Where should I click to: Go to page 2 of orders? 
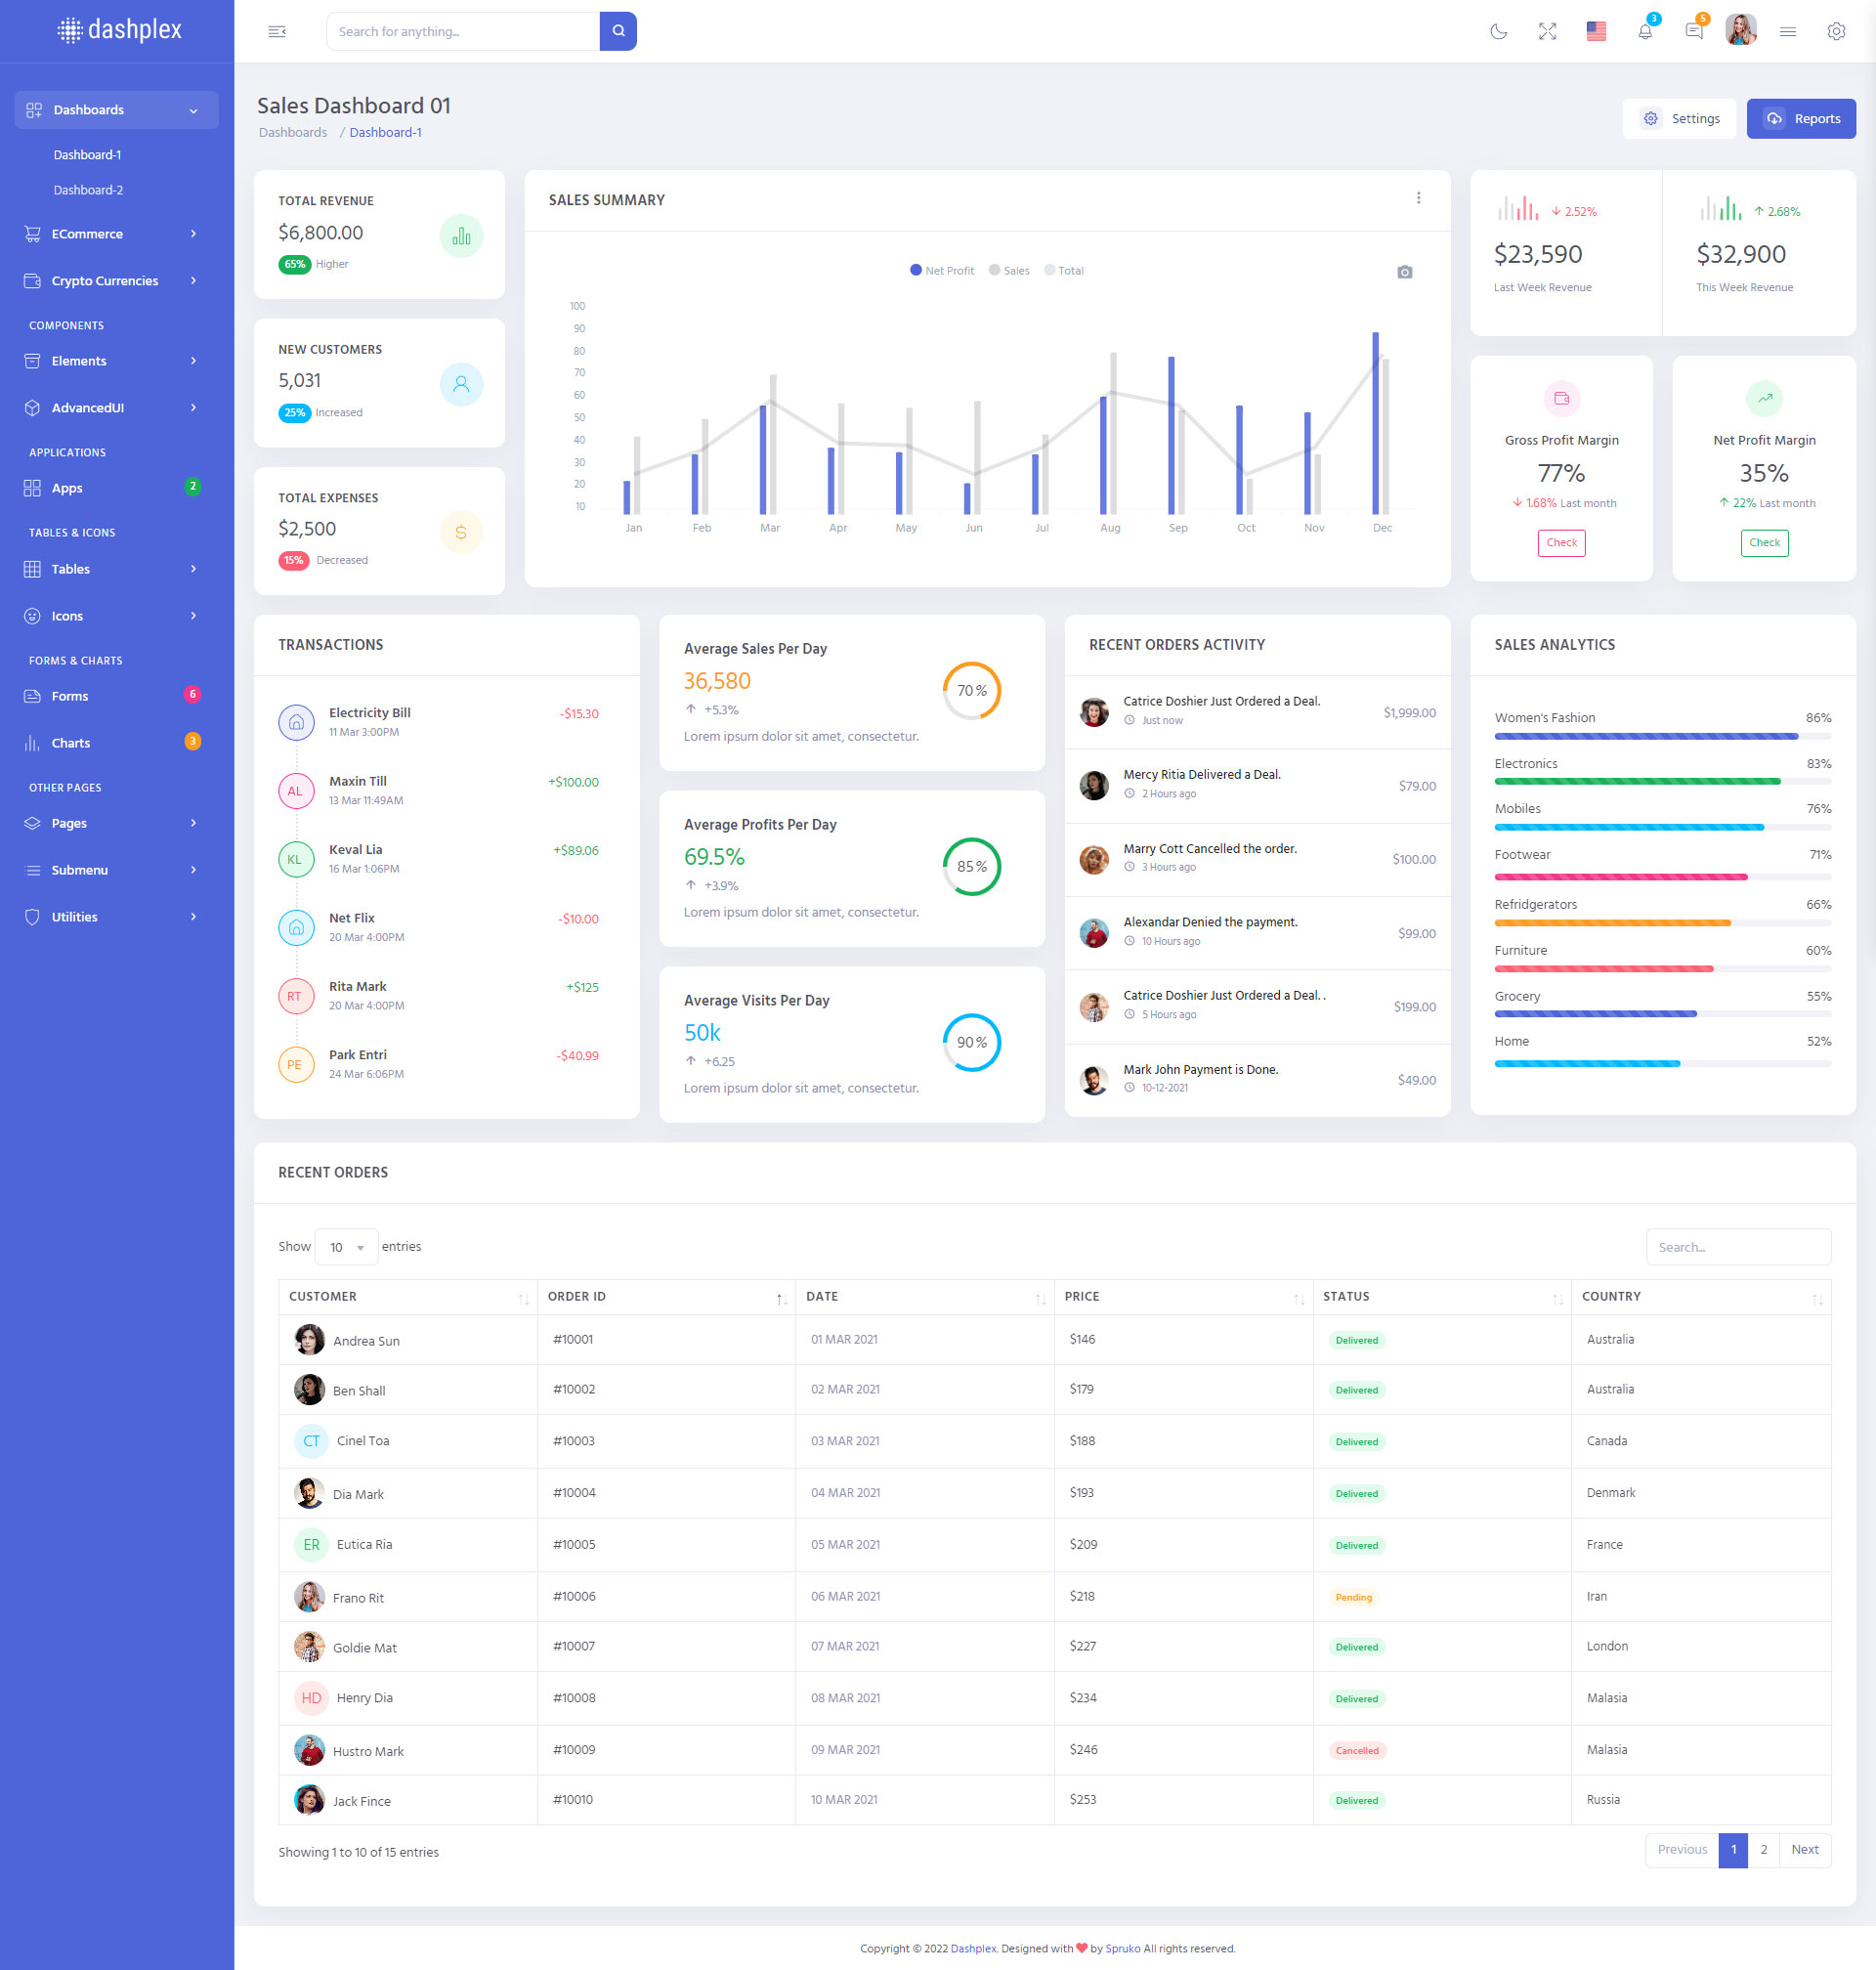1763,1849
